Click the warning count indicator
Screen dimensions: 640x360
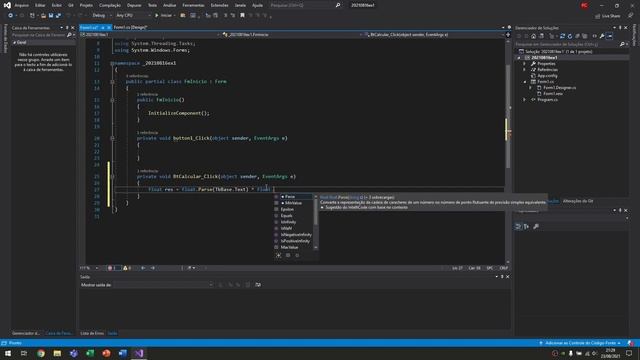coord(127,268)
